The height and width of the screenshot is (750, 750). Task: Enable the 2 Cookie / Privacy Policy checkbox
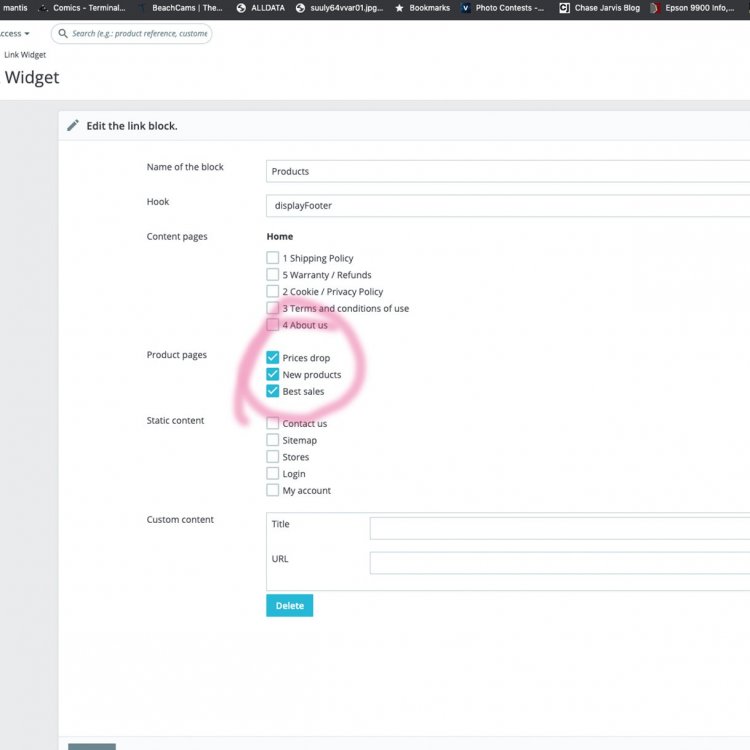273,291
